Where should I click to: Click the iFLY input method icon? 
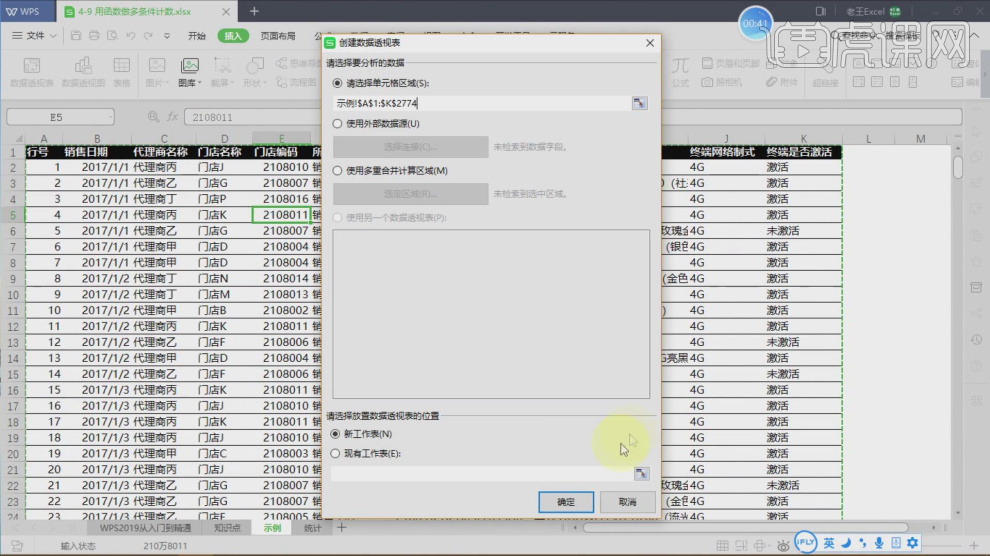(805, 543)
